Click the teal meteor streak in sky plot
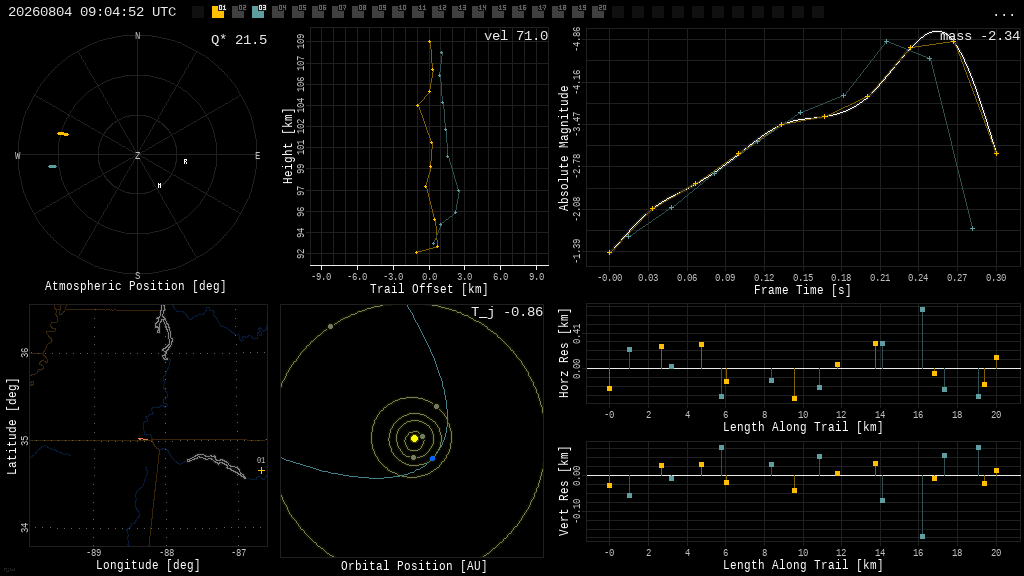This screenshot has width=1024, height=576. (x=52, y=167)
